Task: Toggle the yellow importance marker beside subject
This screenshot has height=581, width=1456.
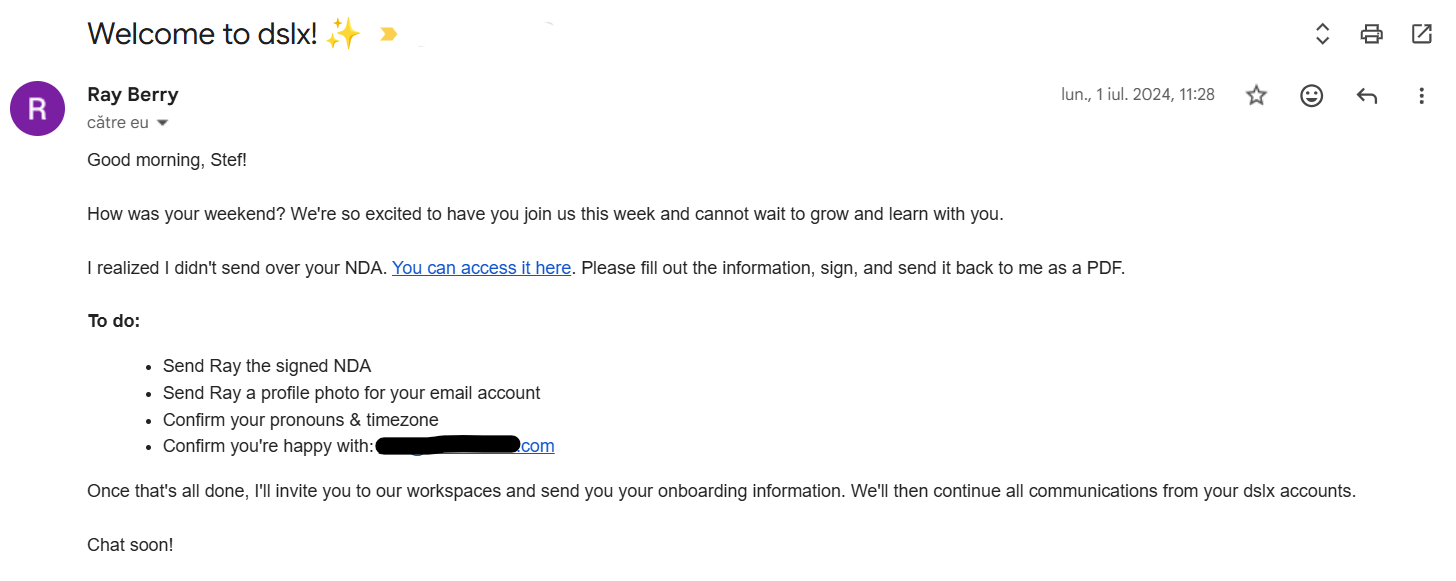Action: coord(389,34)
